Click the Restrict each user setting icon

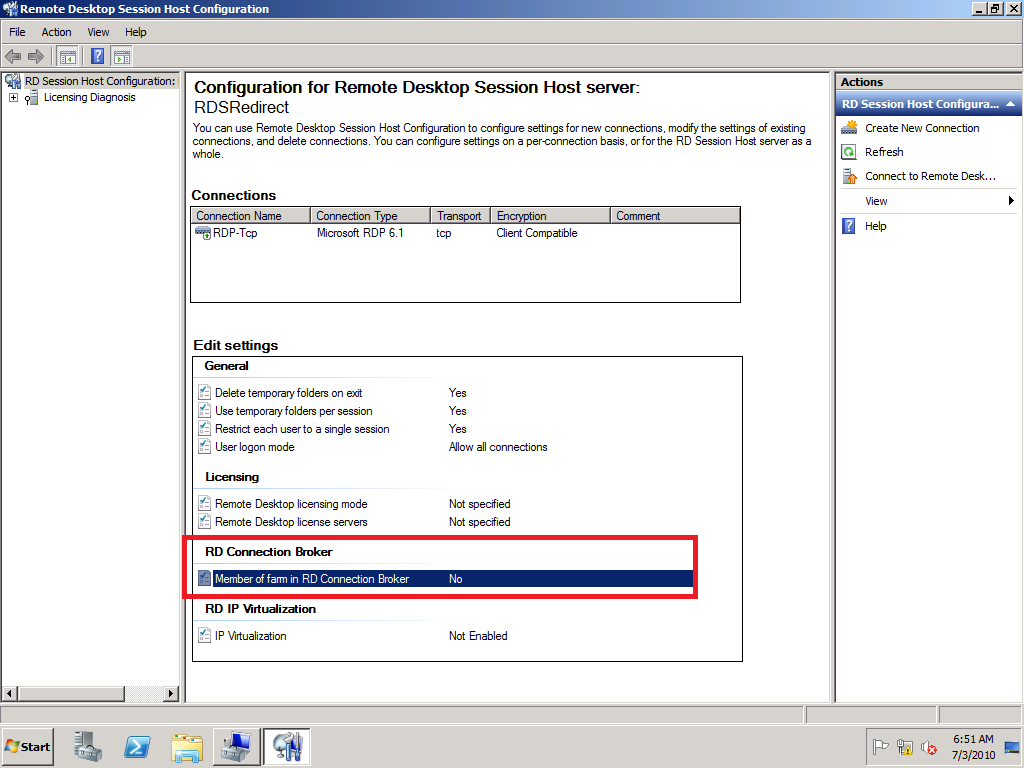tap(204, 429)
